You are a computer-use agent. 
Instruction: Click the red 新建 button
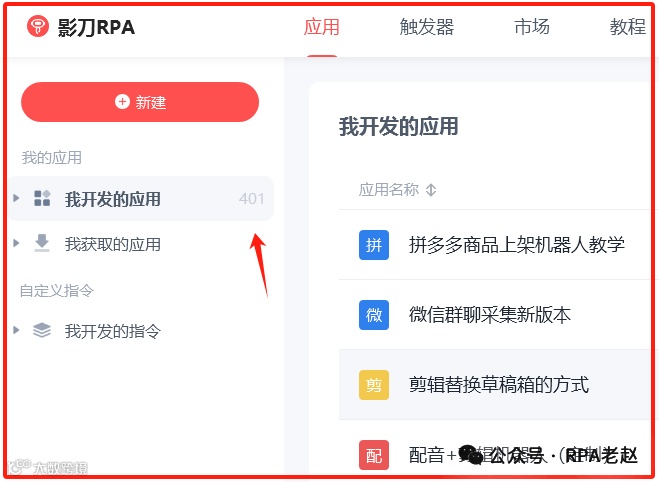tap(140, 102)
